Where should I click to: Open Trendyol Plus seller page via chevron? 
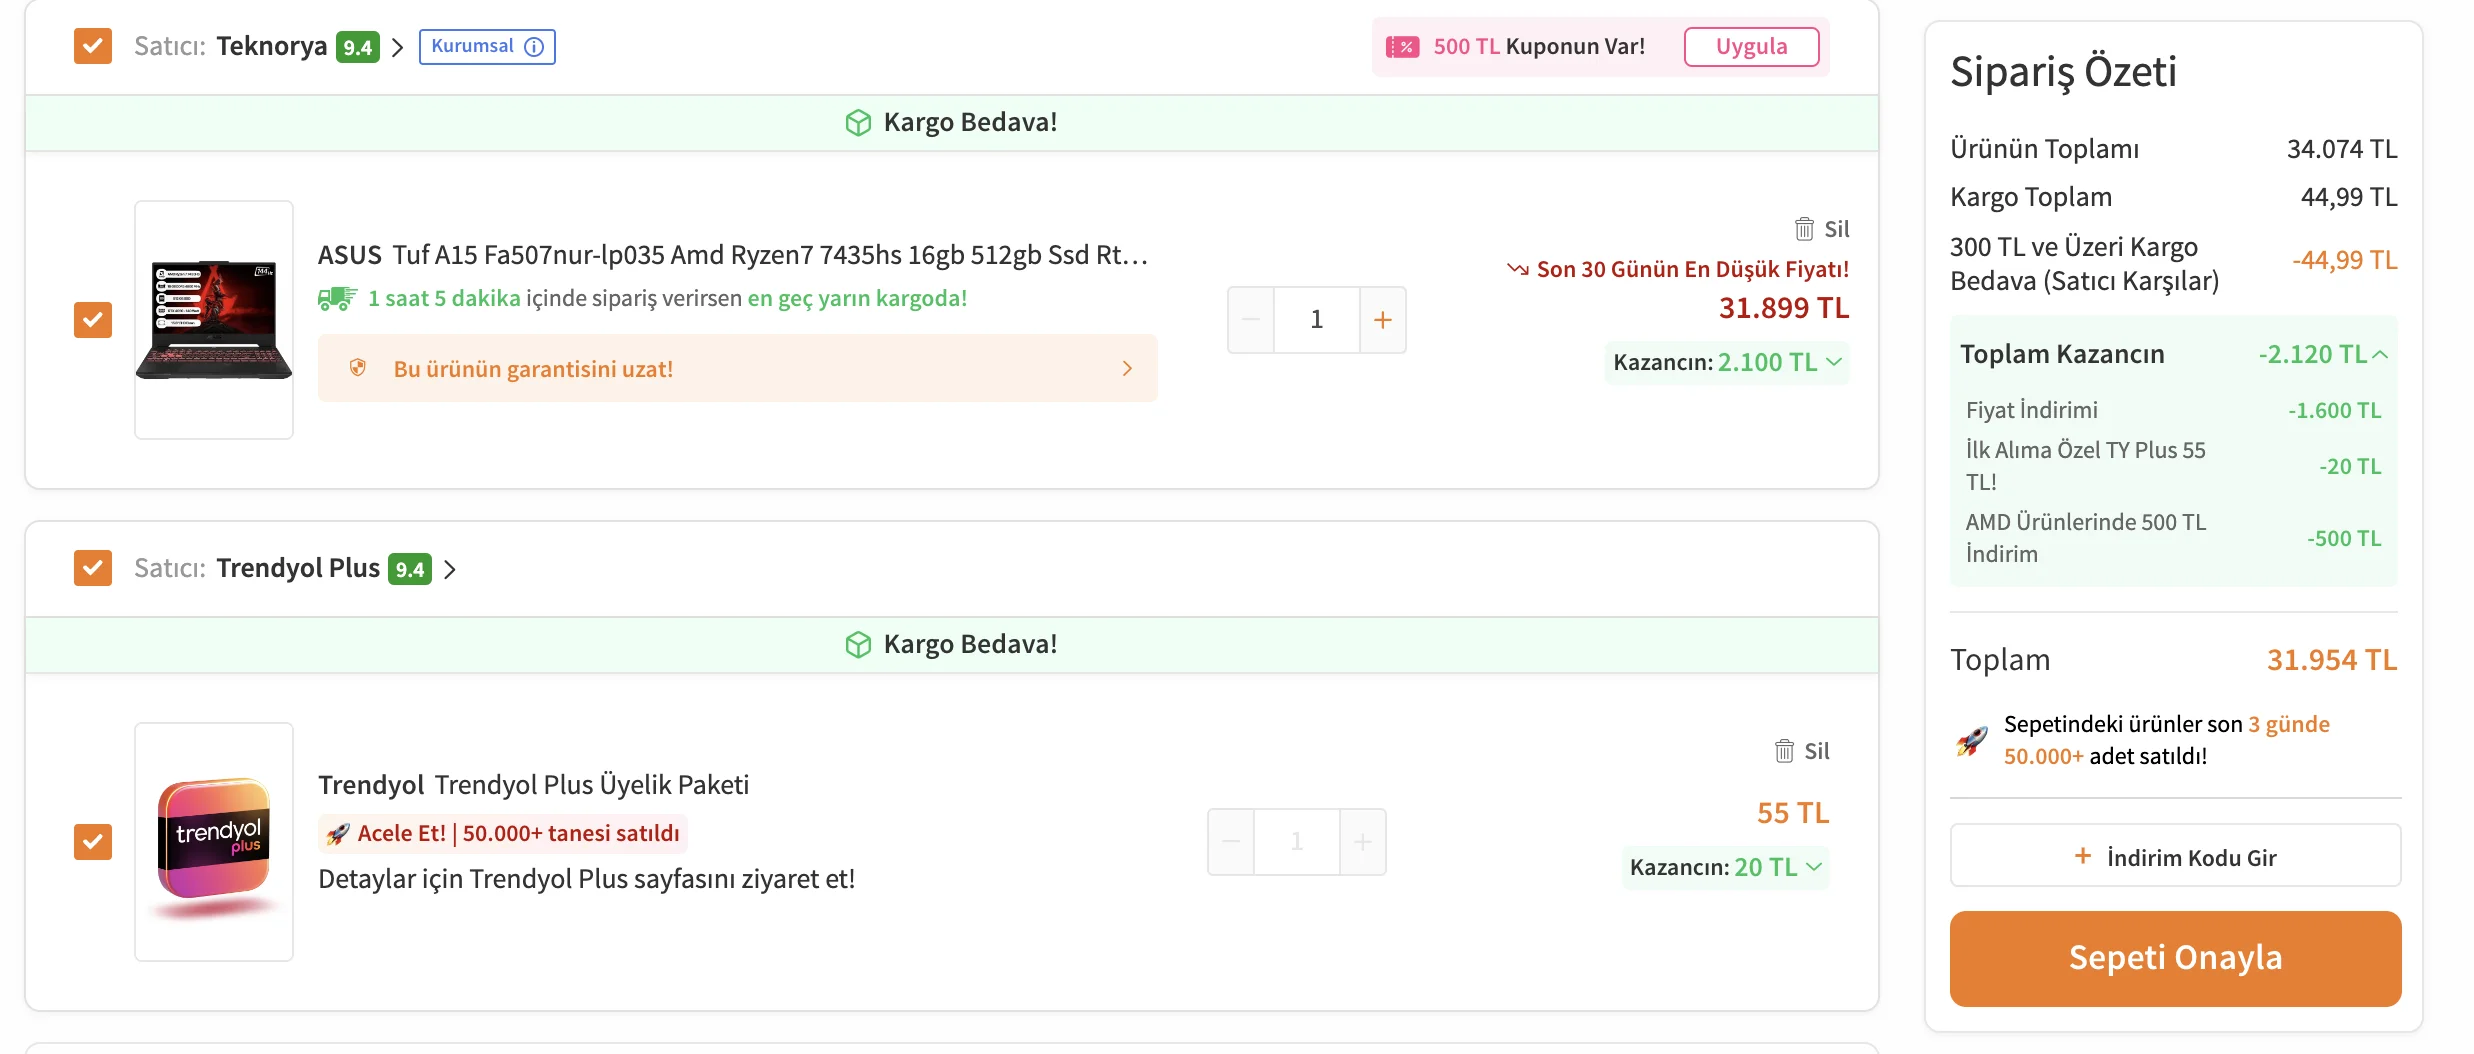pyautogui.click(x=450, y=569)
